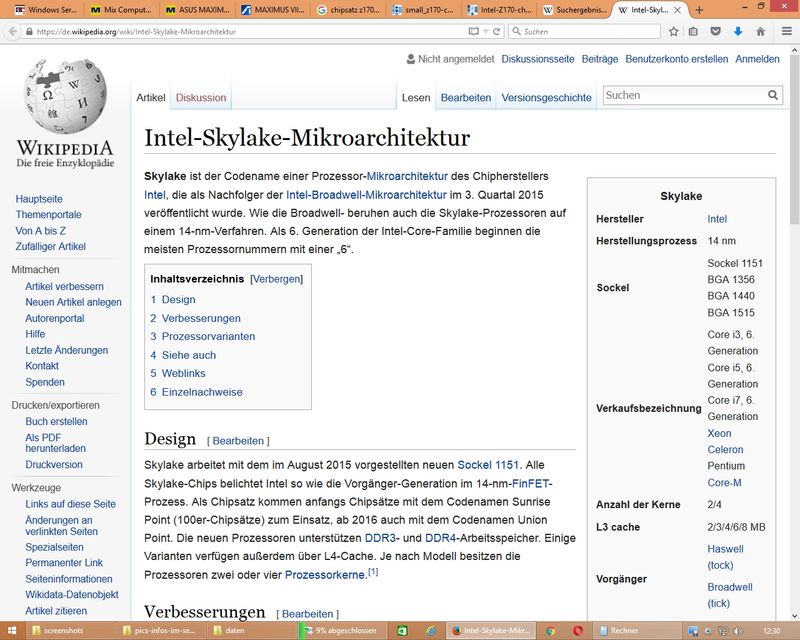800x640 pixels.
Task: Follow the Intel-Broadwell-Mikroarchitektur link
Action: [x=366, y=194]
